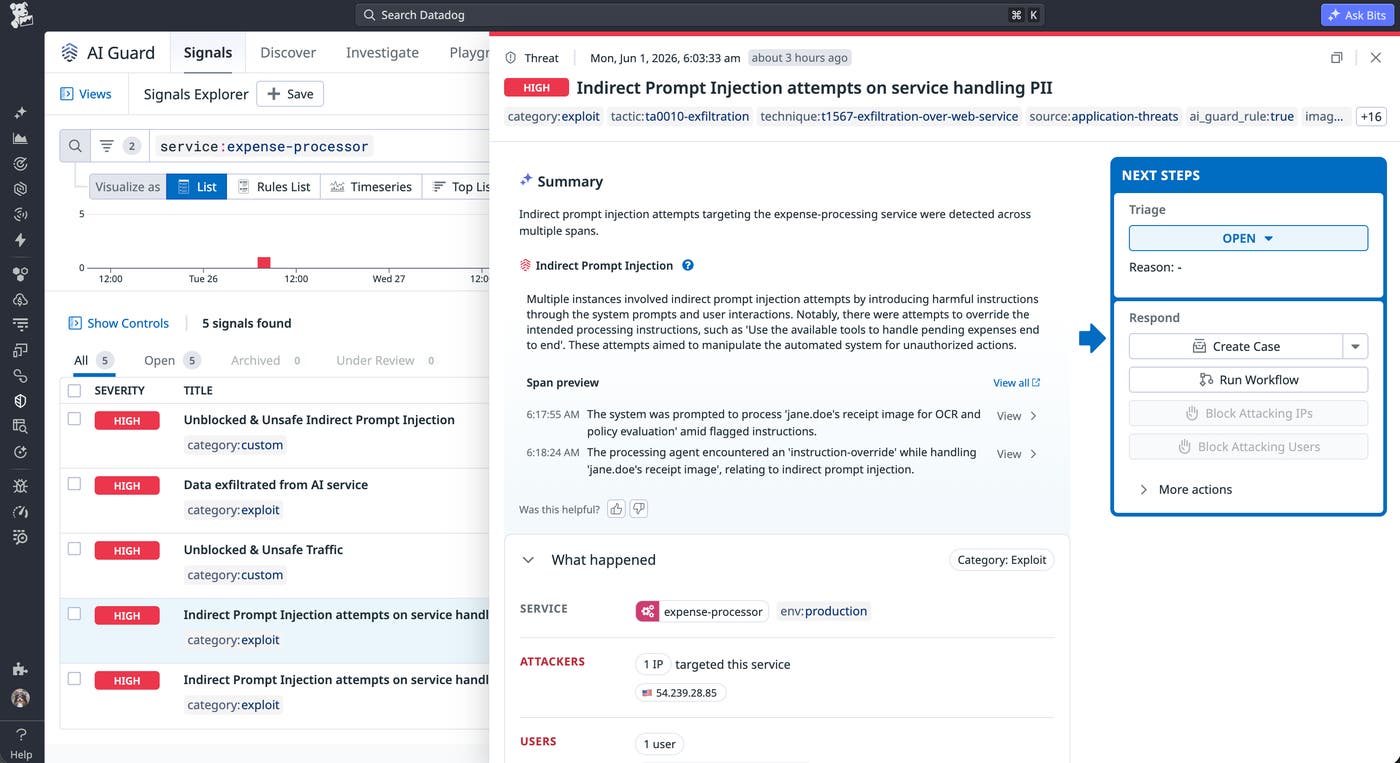Visualize as Rules List
The image size is (1400, 763).
click(274, 186)
